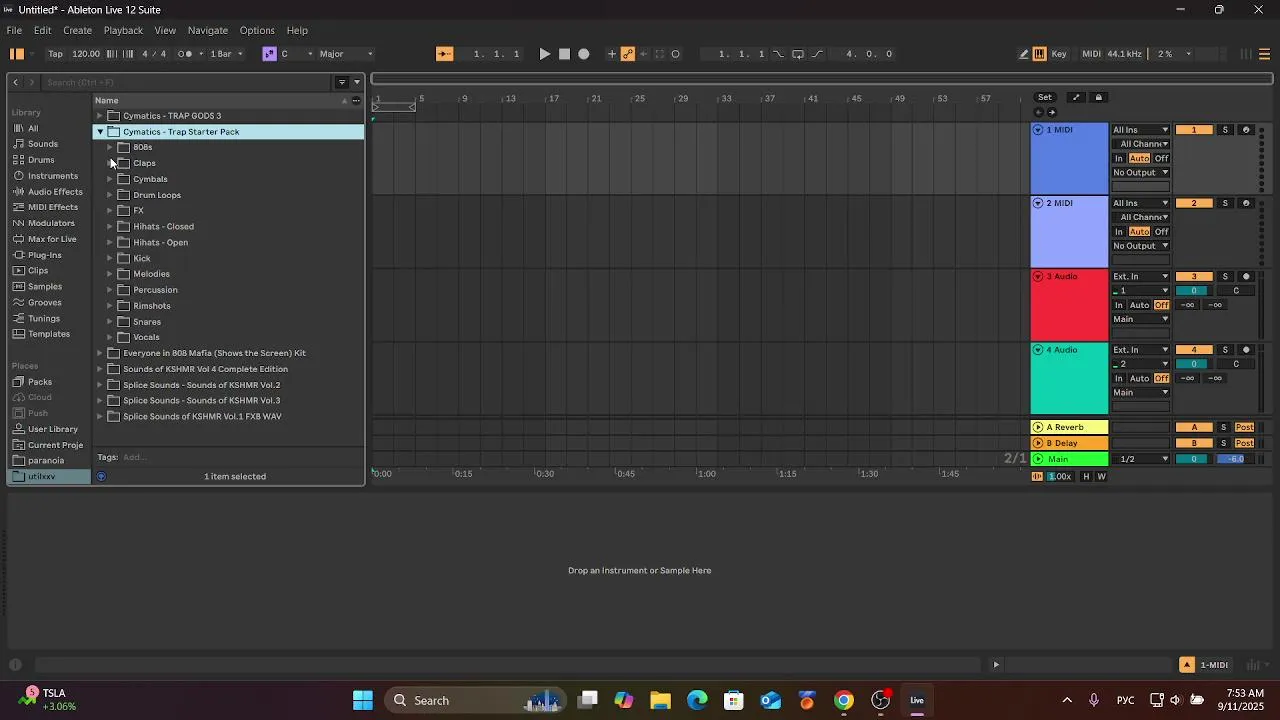Screen dimensions: 1280x720
Task: Go back in browser history arrow
Action: pyautogui.click(x=16, y=82)
